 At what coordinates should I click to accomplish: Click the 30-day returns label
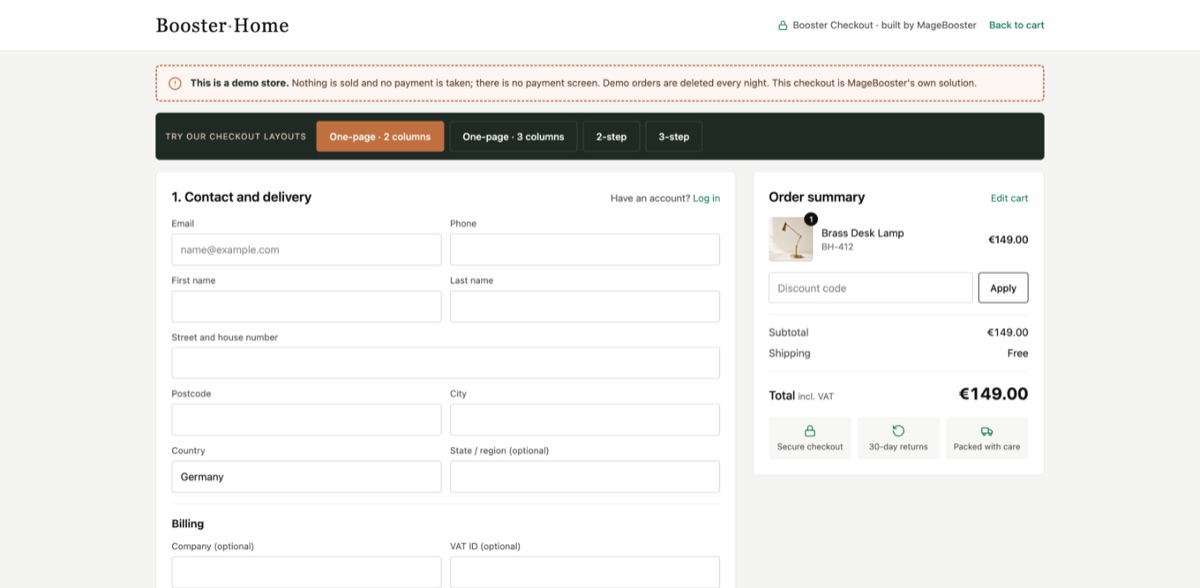(898, 447)
